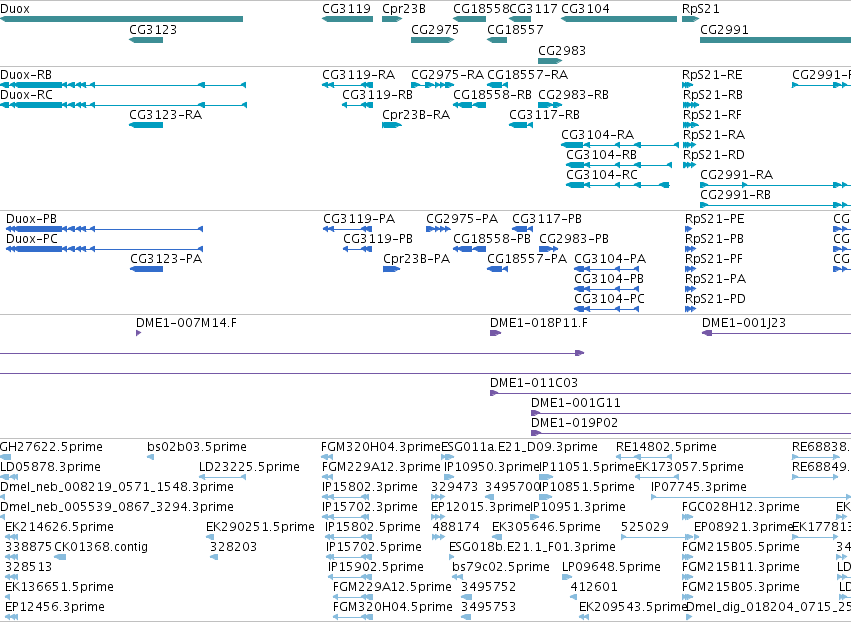Open the CG2975 gene label
This screenshot has width=851, height=622.
pos(435,29)
